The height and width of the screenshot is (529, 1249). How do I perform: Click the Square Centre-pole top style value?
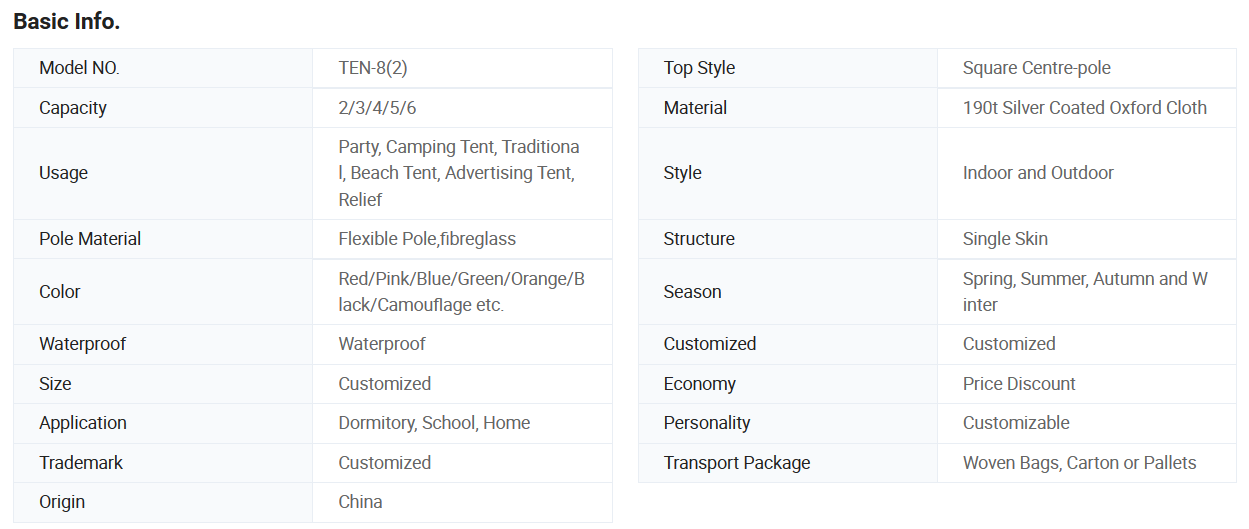(x=1036, y=68)
